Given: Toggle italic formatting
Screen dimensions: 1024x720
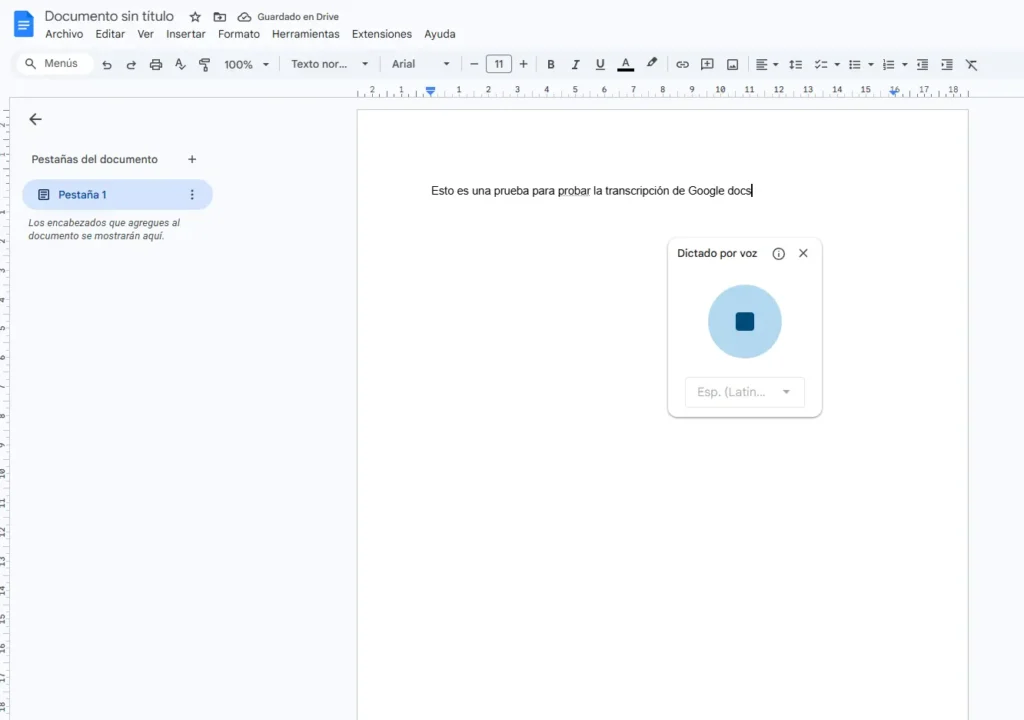Looking at the screenshot, I should tap(575, 64).
